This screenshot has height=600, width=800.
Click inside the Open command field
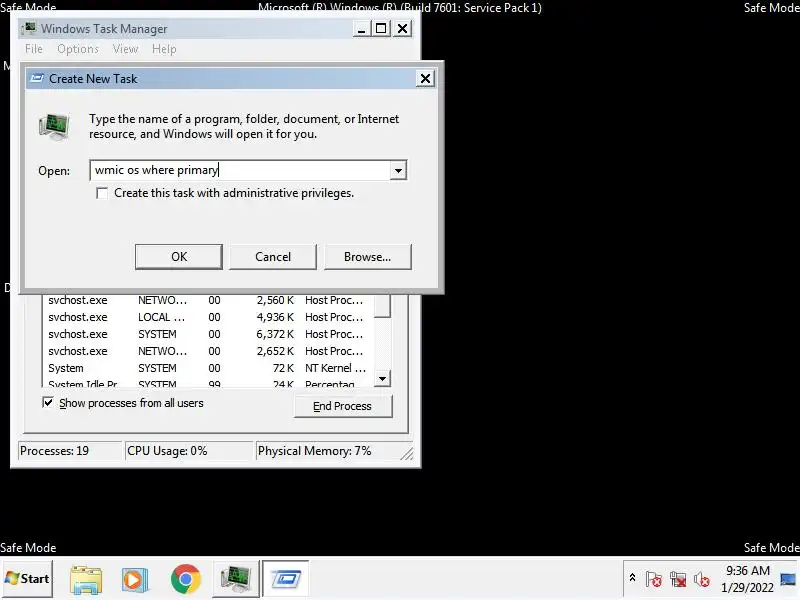tap(240, 170)
